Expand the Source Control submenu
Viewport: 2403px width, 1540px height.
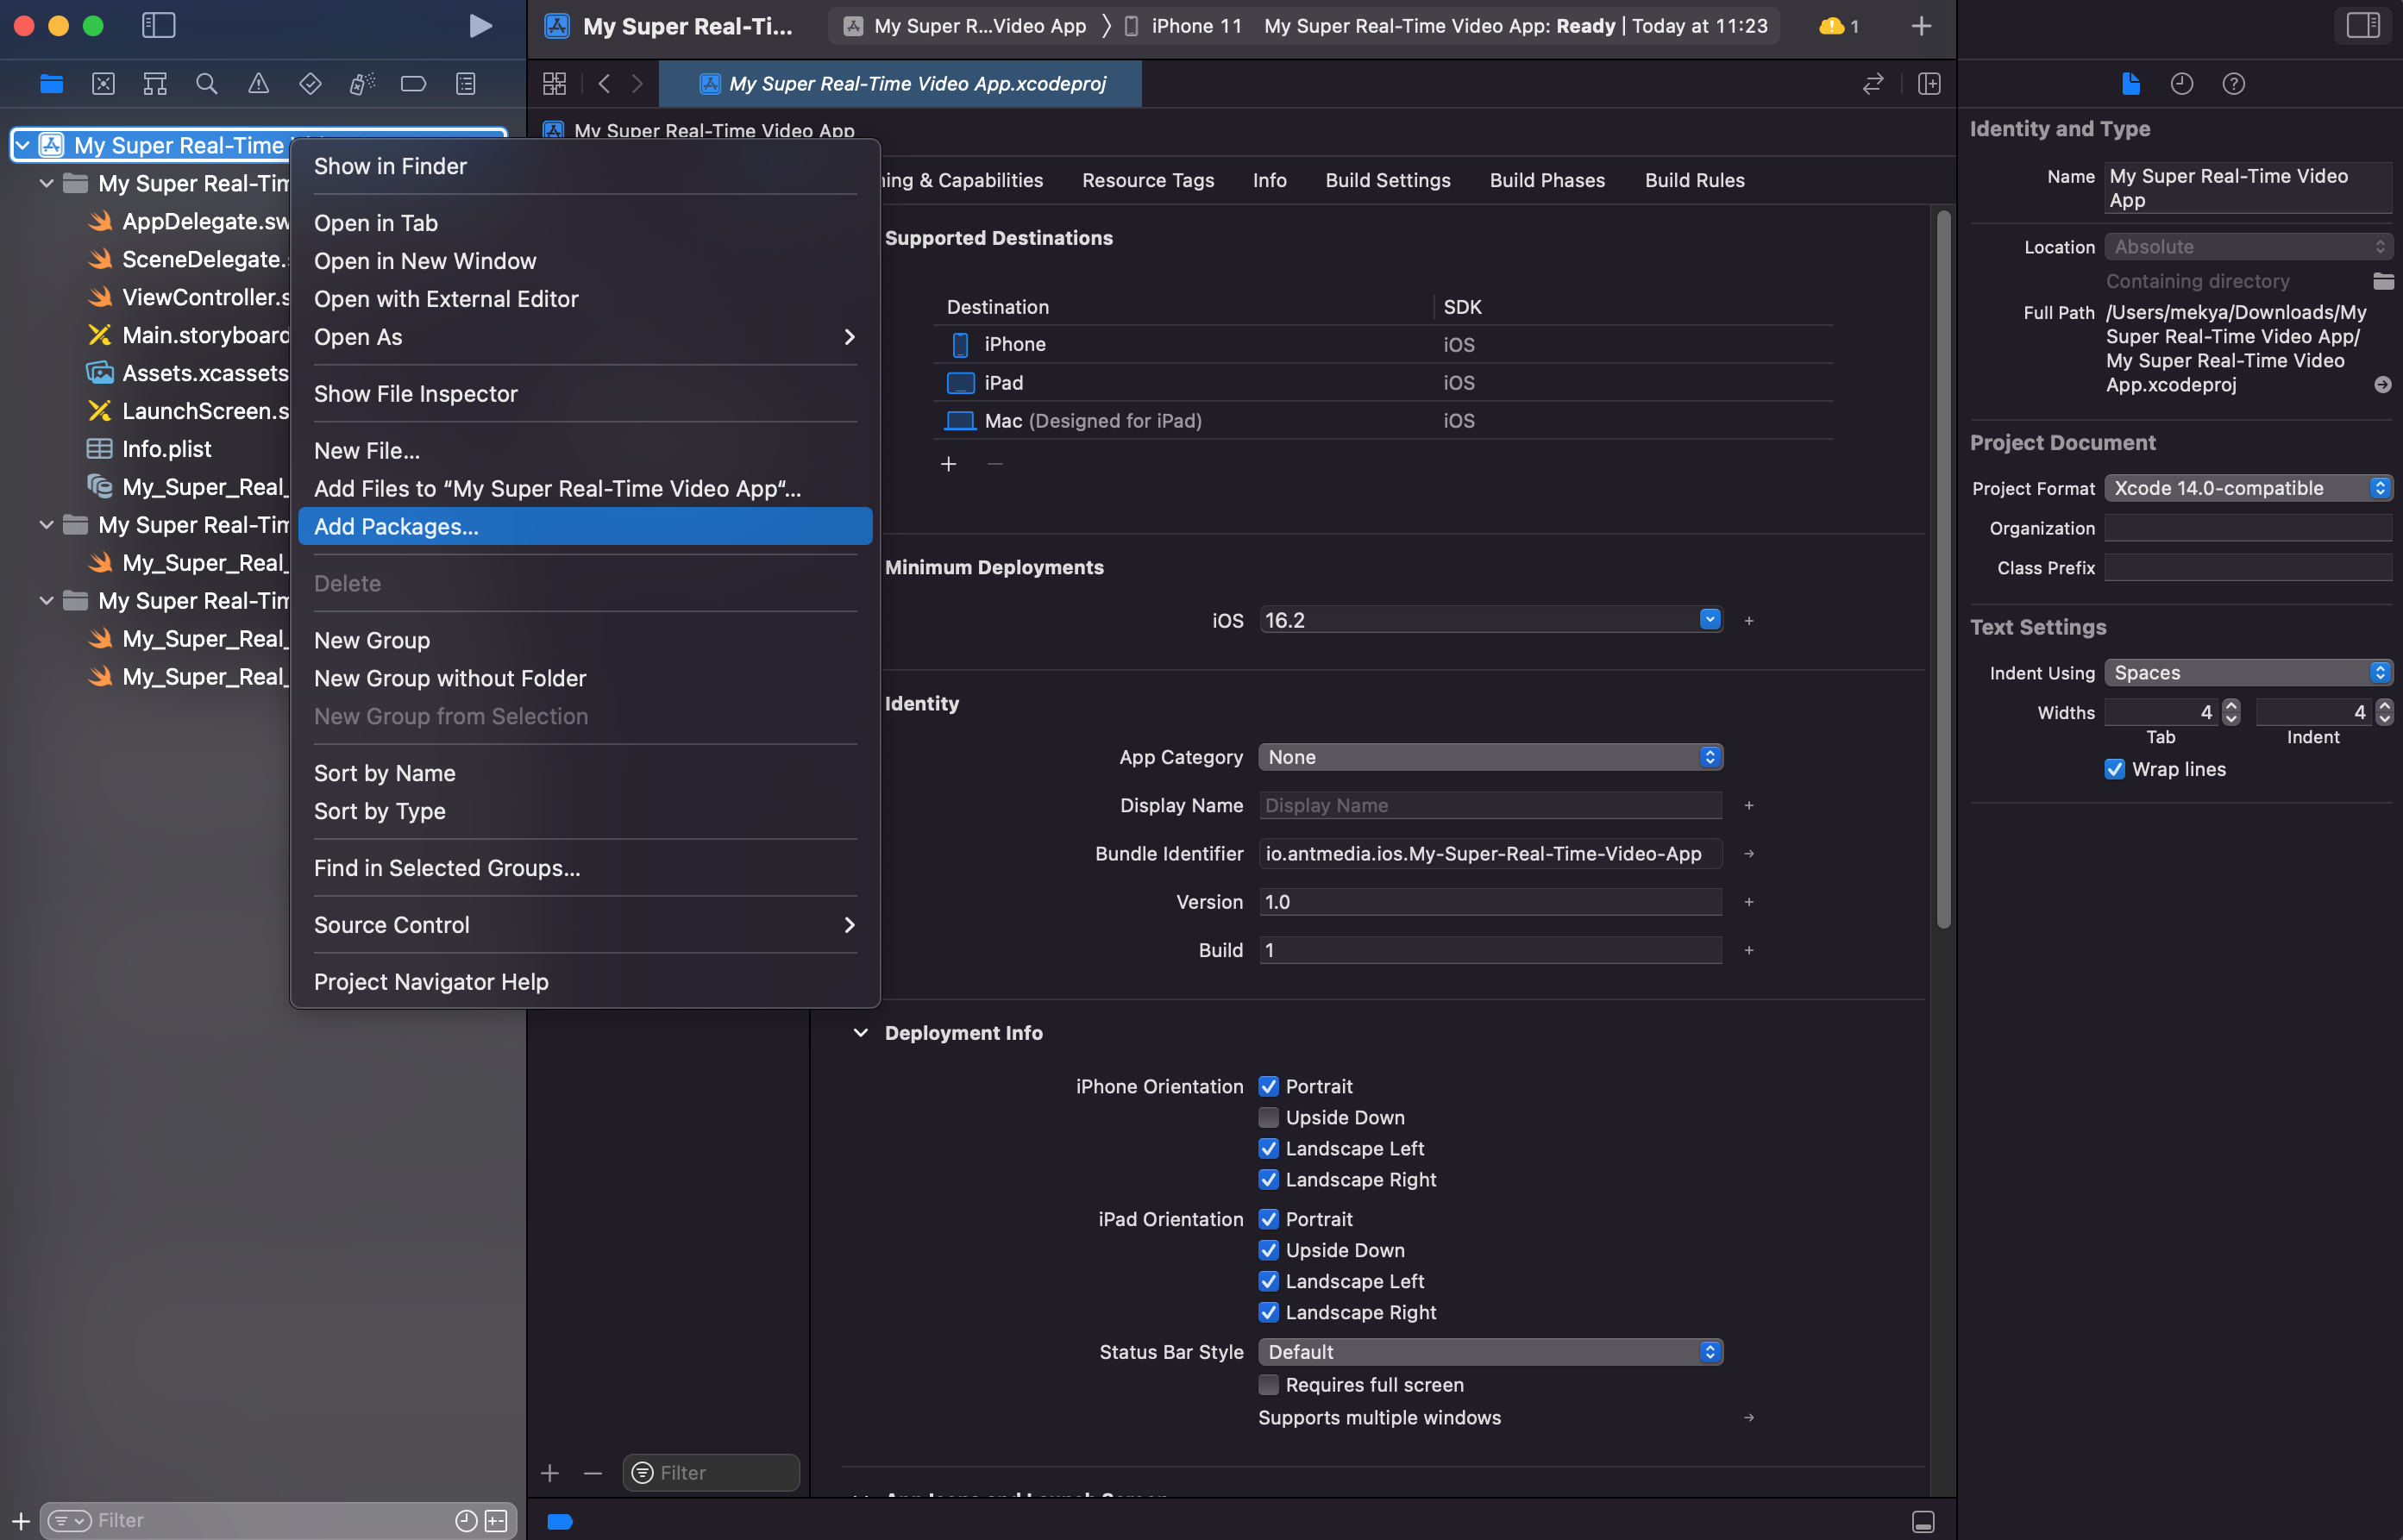pos(585,925)
